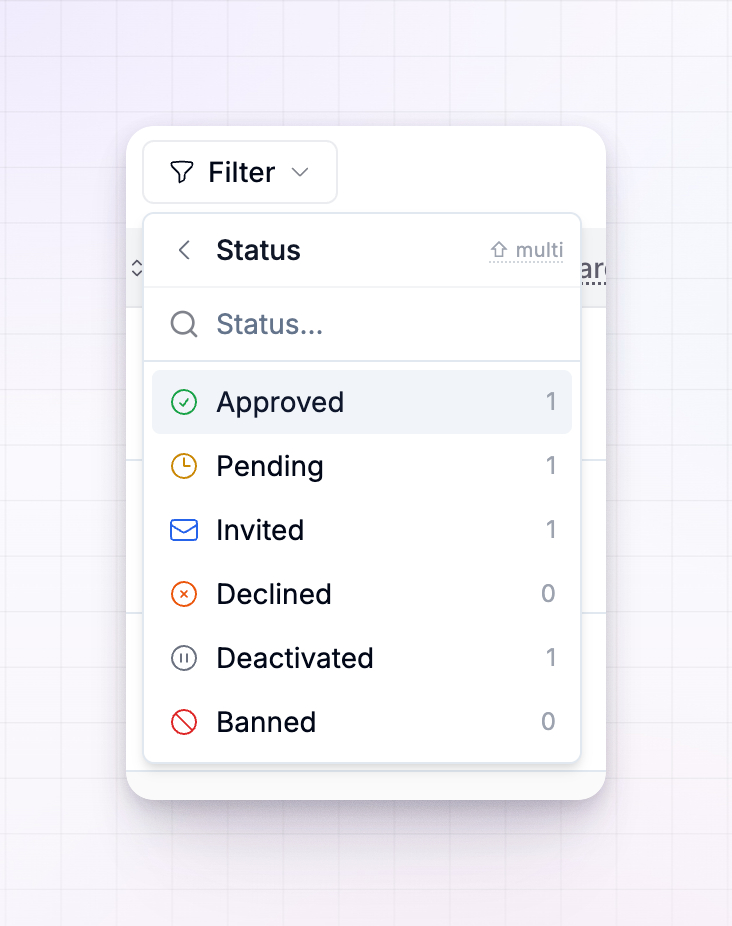Open the Filter dropdown button
The width and height of the screenshot is (732, 926).
(x=240, y=172)
